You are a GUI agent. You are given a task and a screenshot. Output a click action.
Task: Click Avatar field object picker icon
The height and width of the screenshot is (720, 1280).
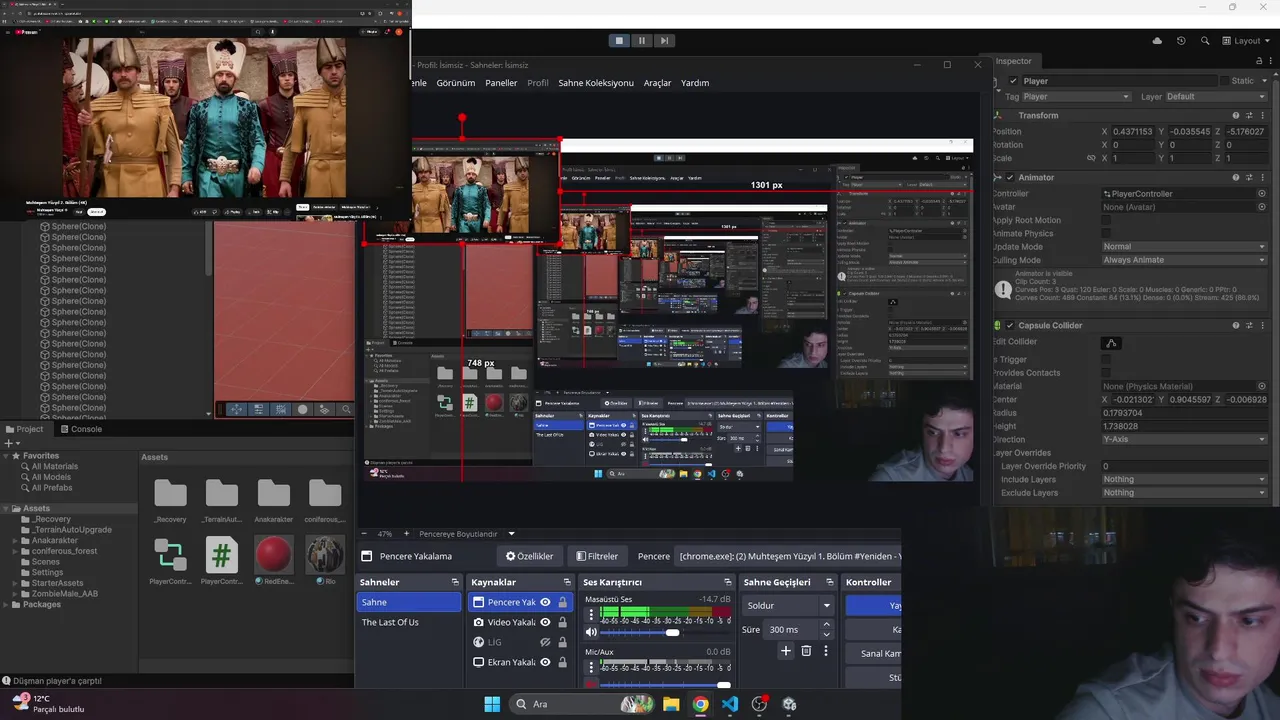pyautogui.click(x=1262, y=207)
